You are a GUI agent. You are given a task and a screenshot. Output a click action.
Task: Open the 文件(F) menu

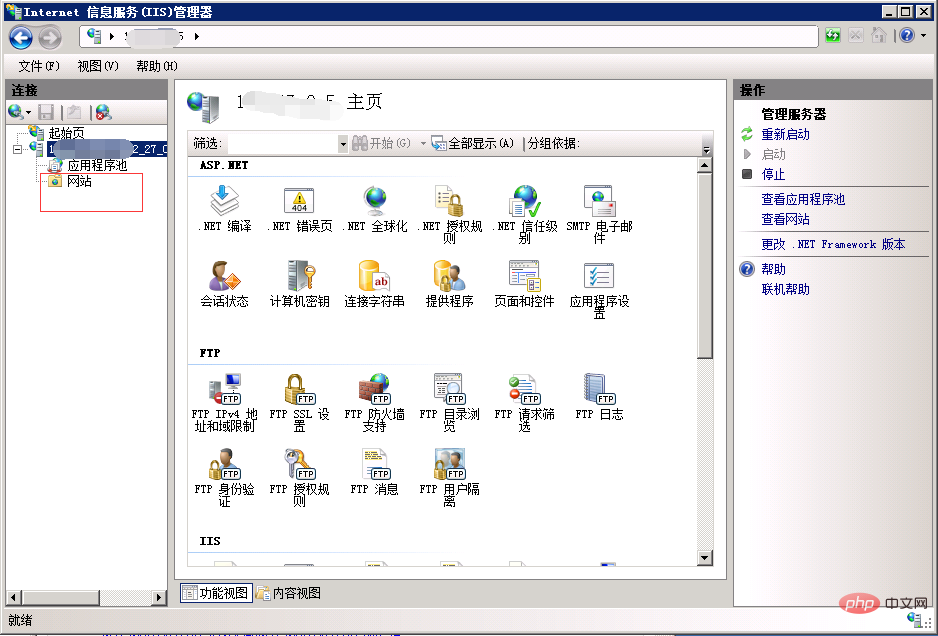39,66
